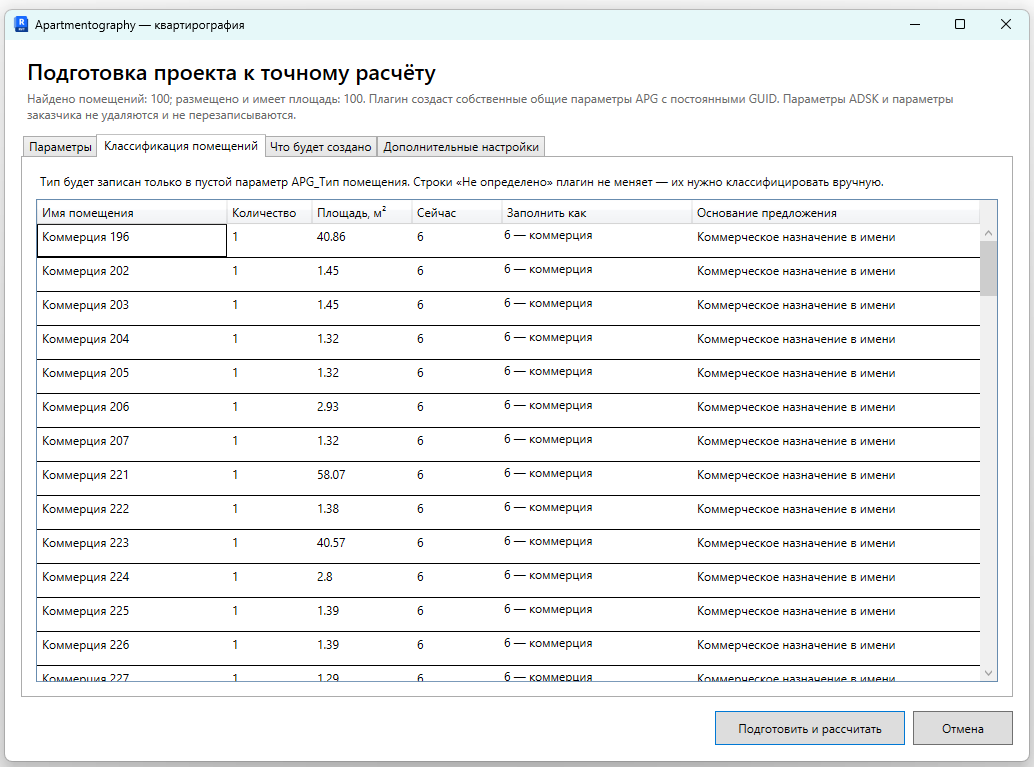The image size is (1034, 767).
Task: Click the Сейчас column header
Action: click(456, 212)
